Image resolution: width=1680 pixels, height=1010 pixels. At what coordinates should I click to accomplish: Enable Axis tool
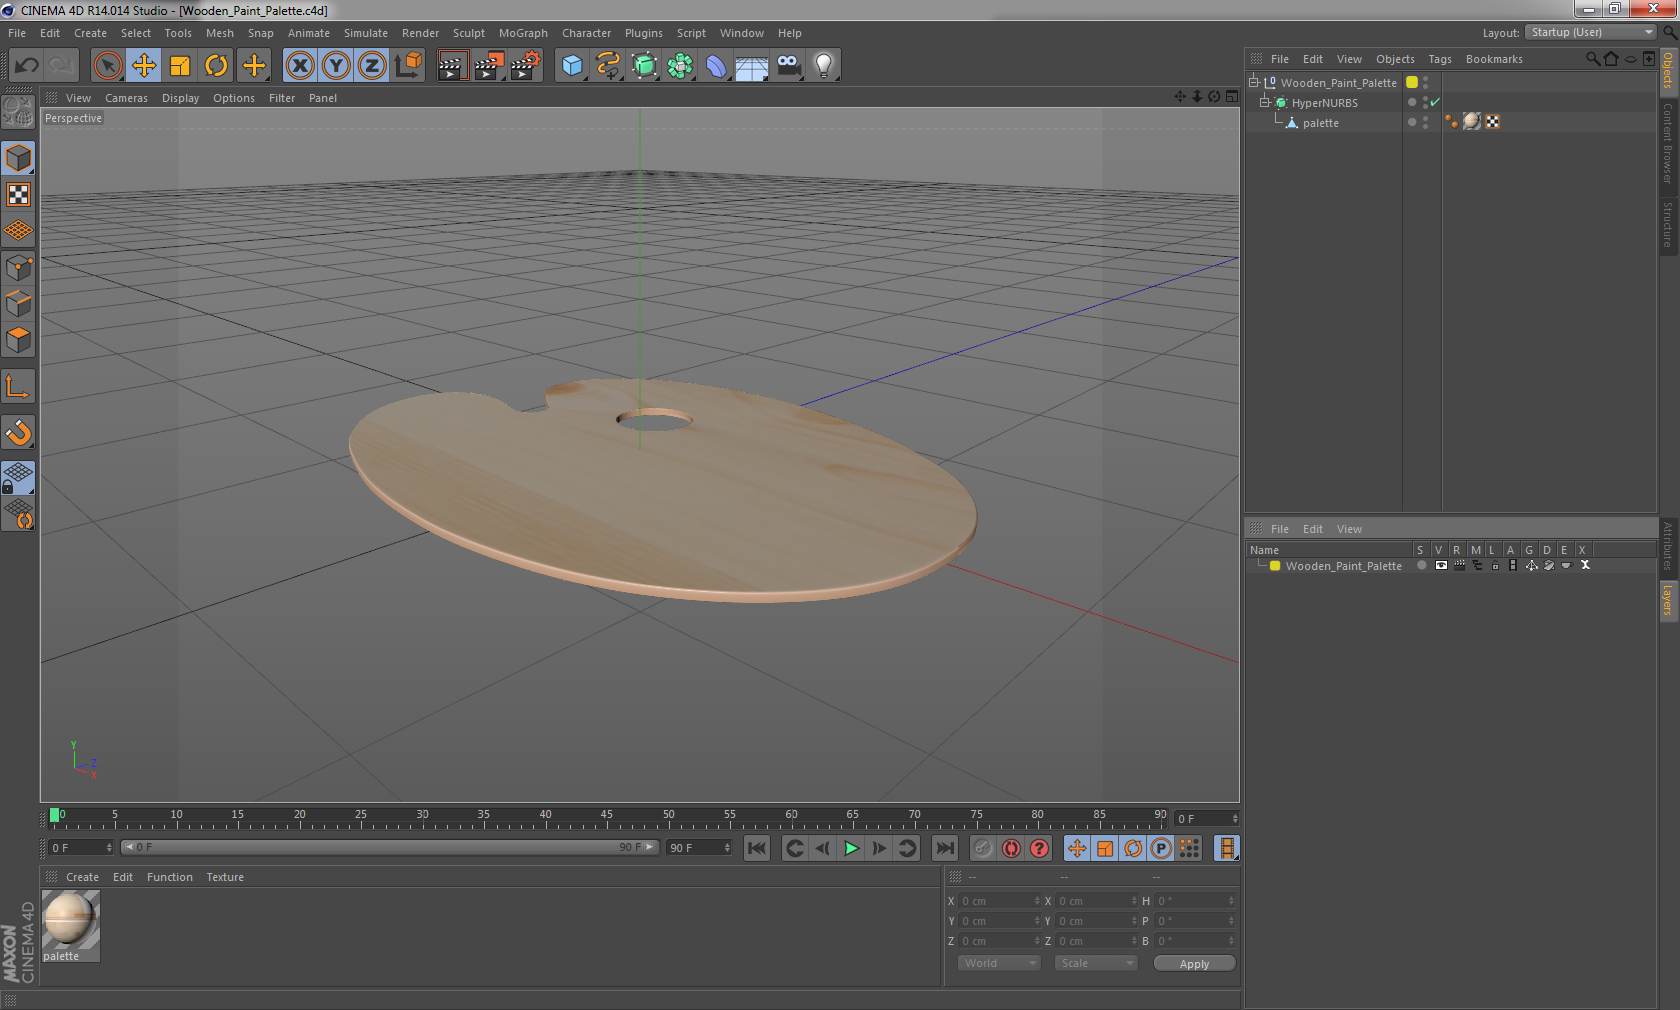point(19,387)
